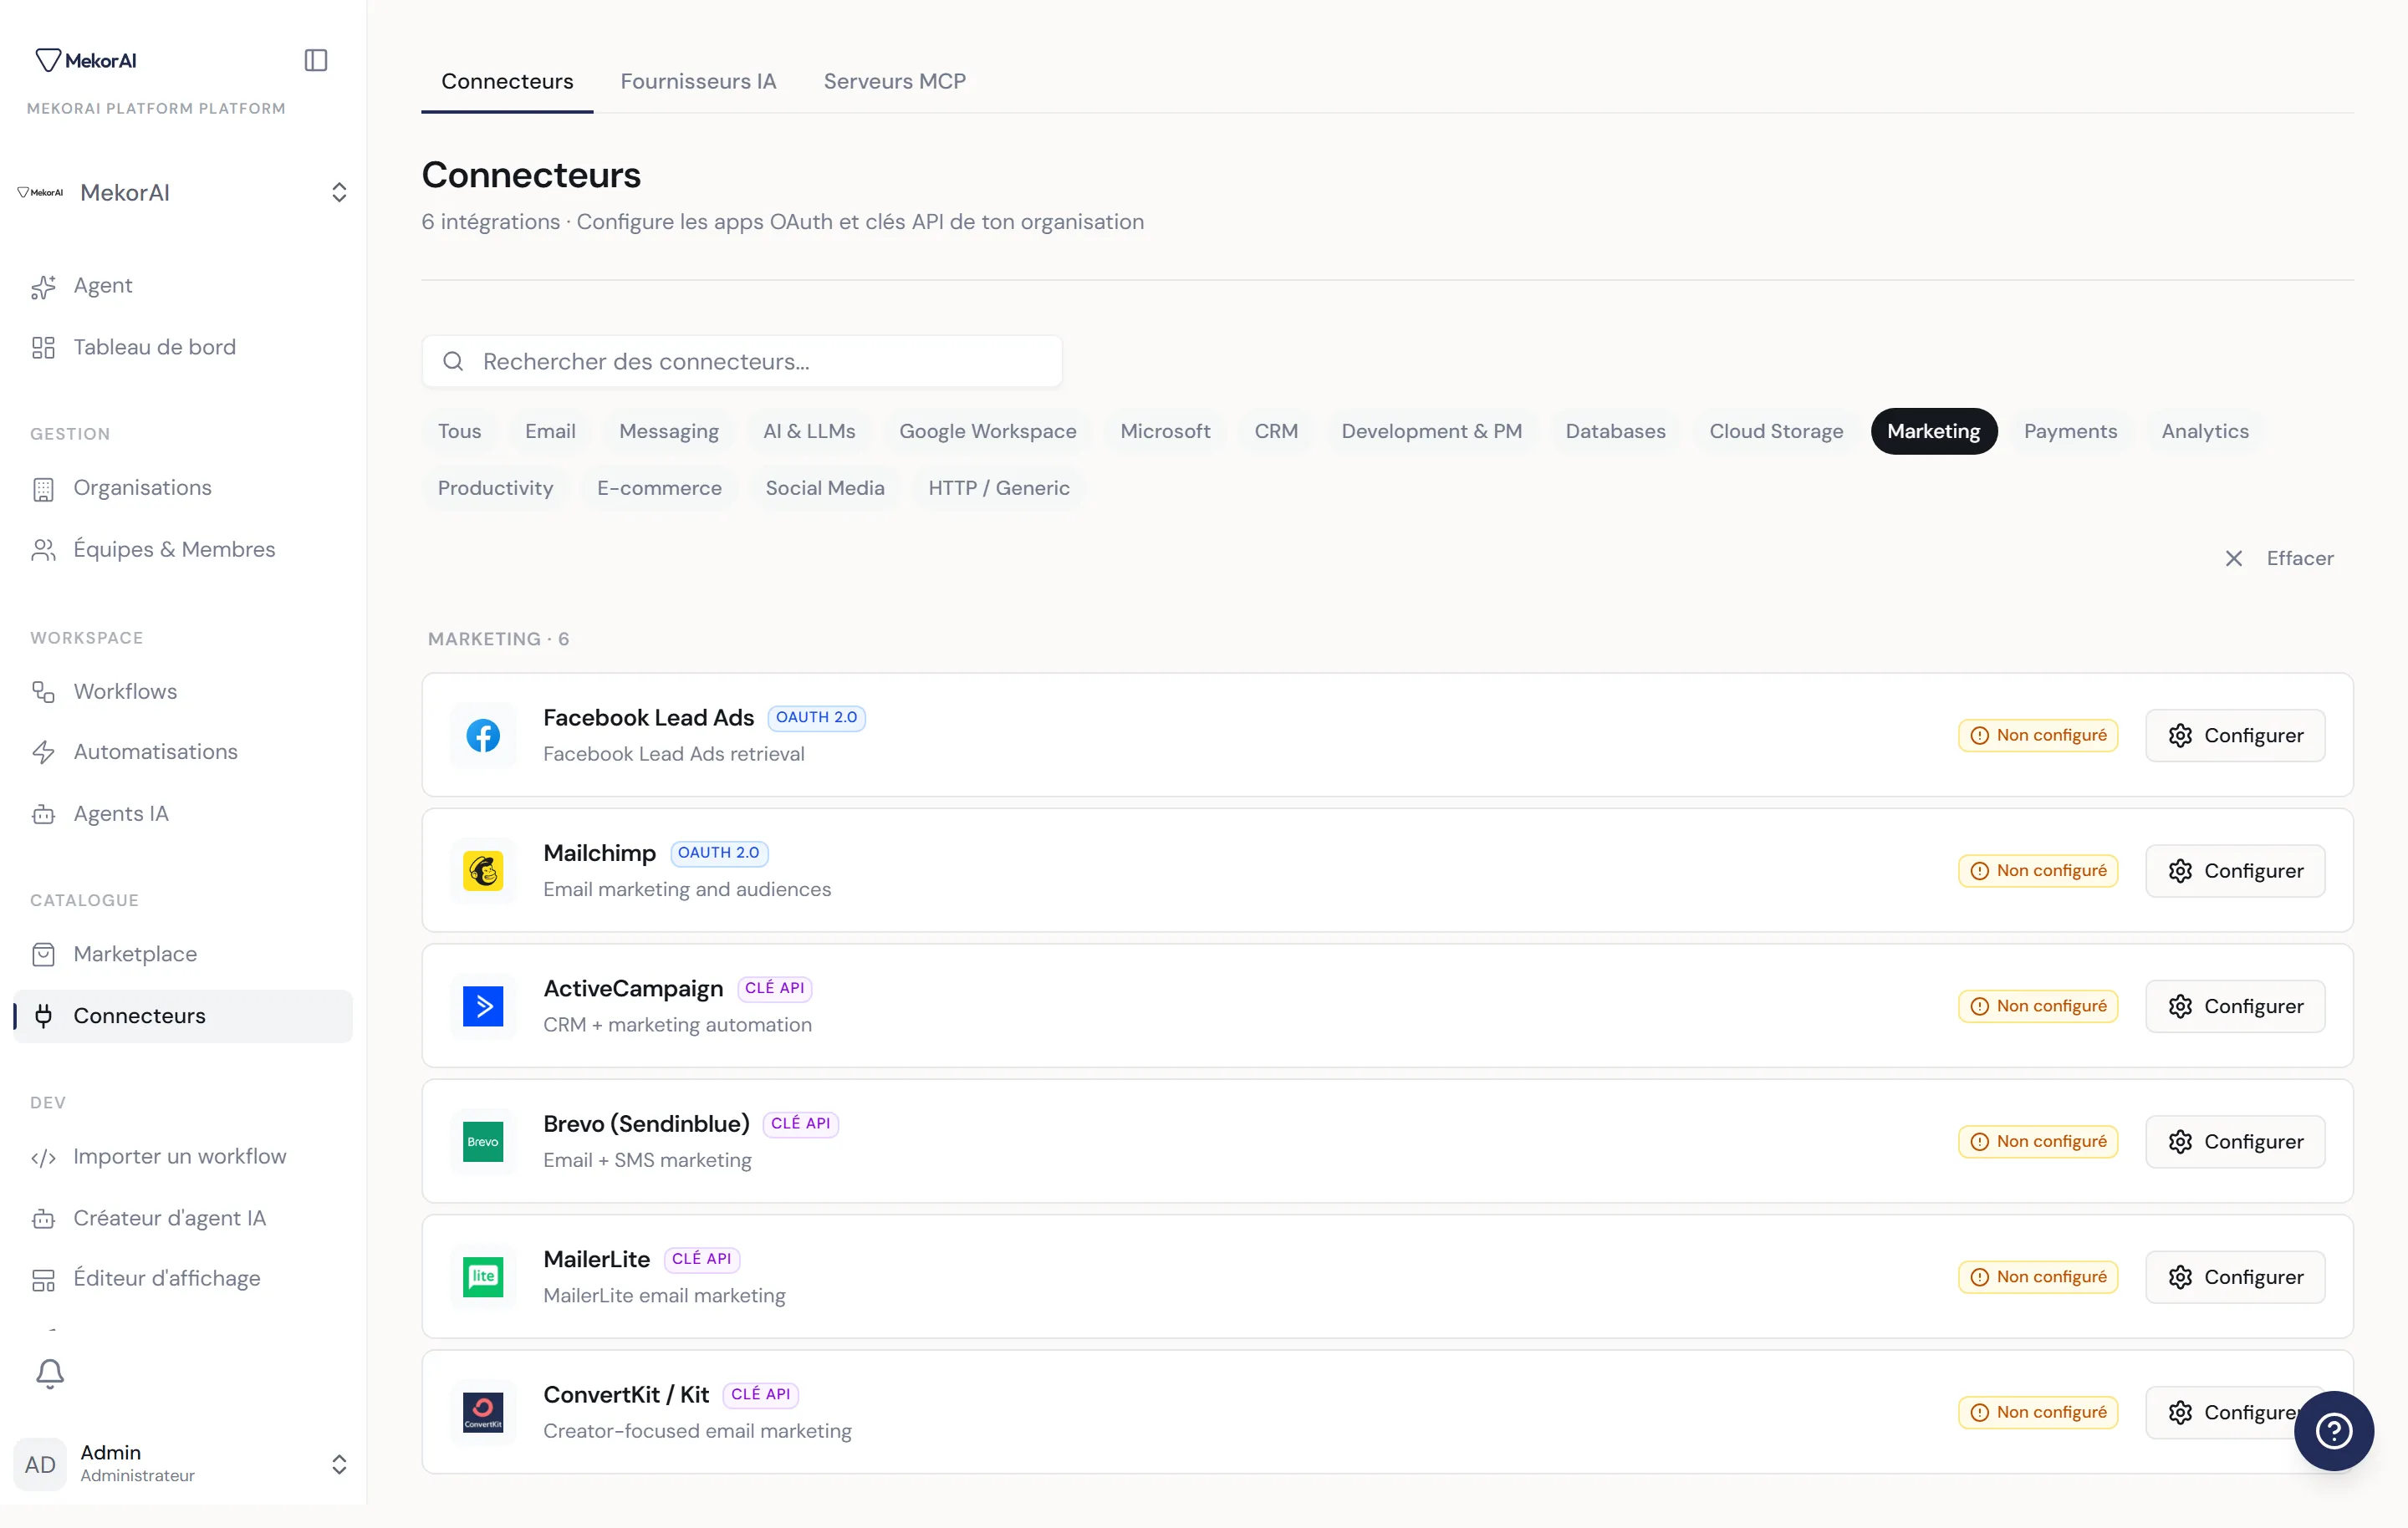Open the notifications bell
The height and width of the screenshot is (1528, 2408).
[50, 1373]
